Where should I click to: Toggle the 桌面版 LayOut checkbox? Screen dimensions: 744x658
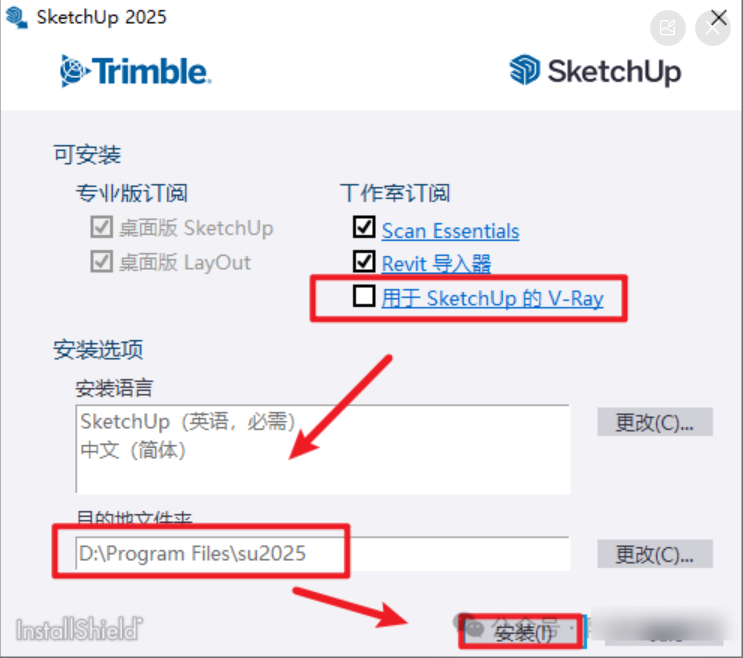[102, 261]
